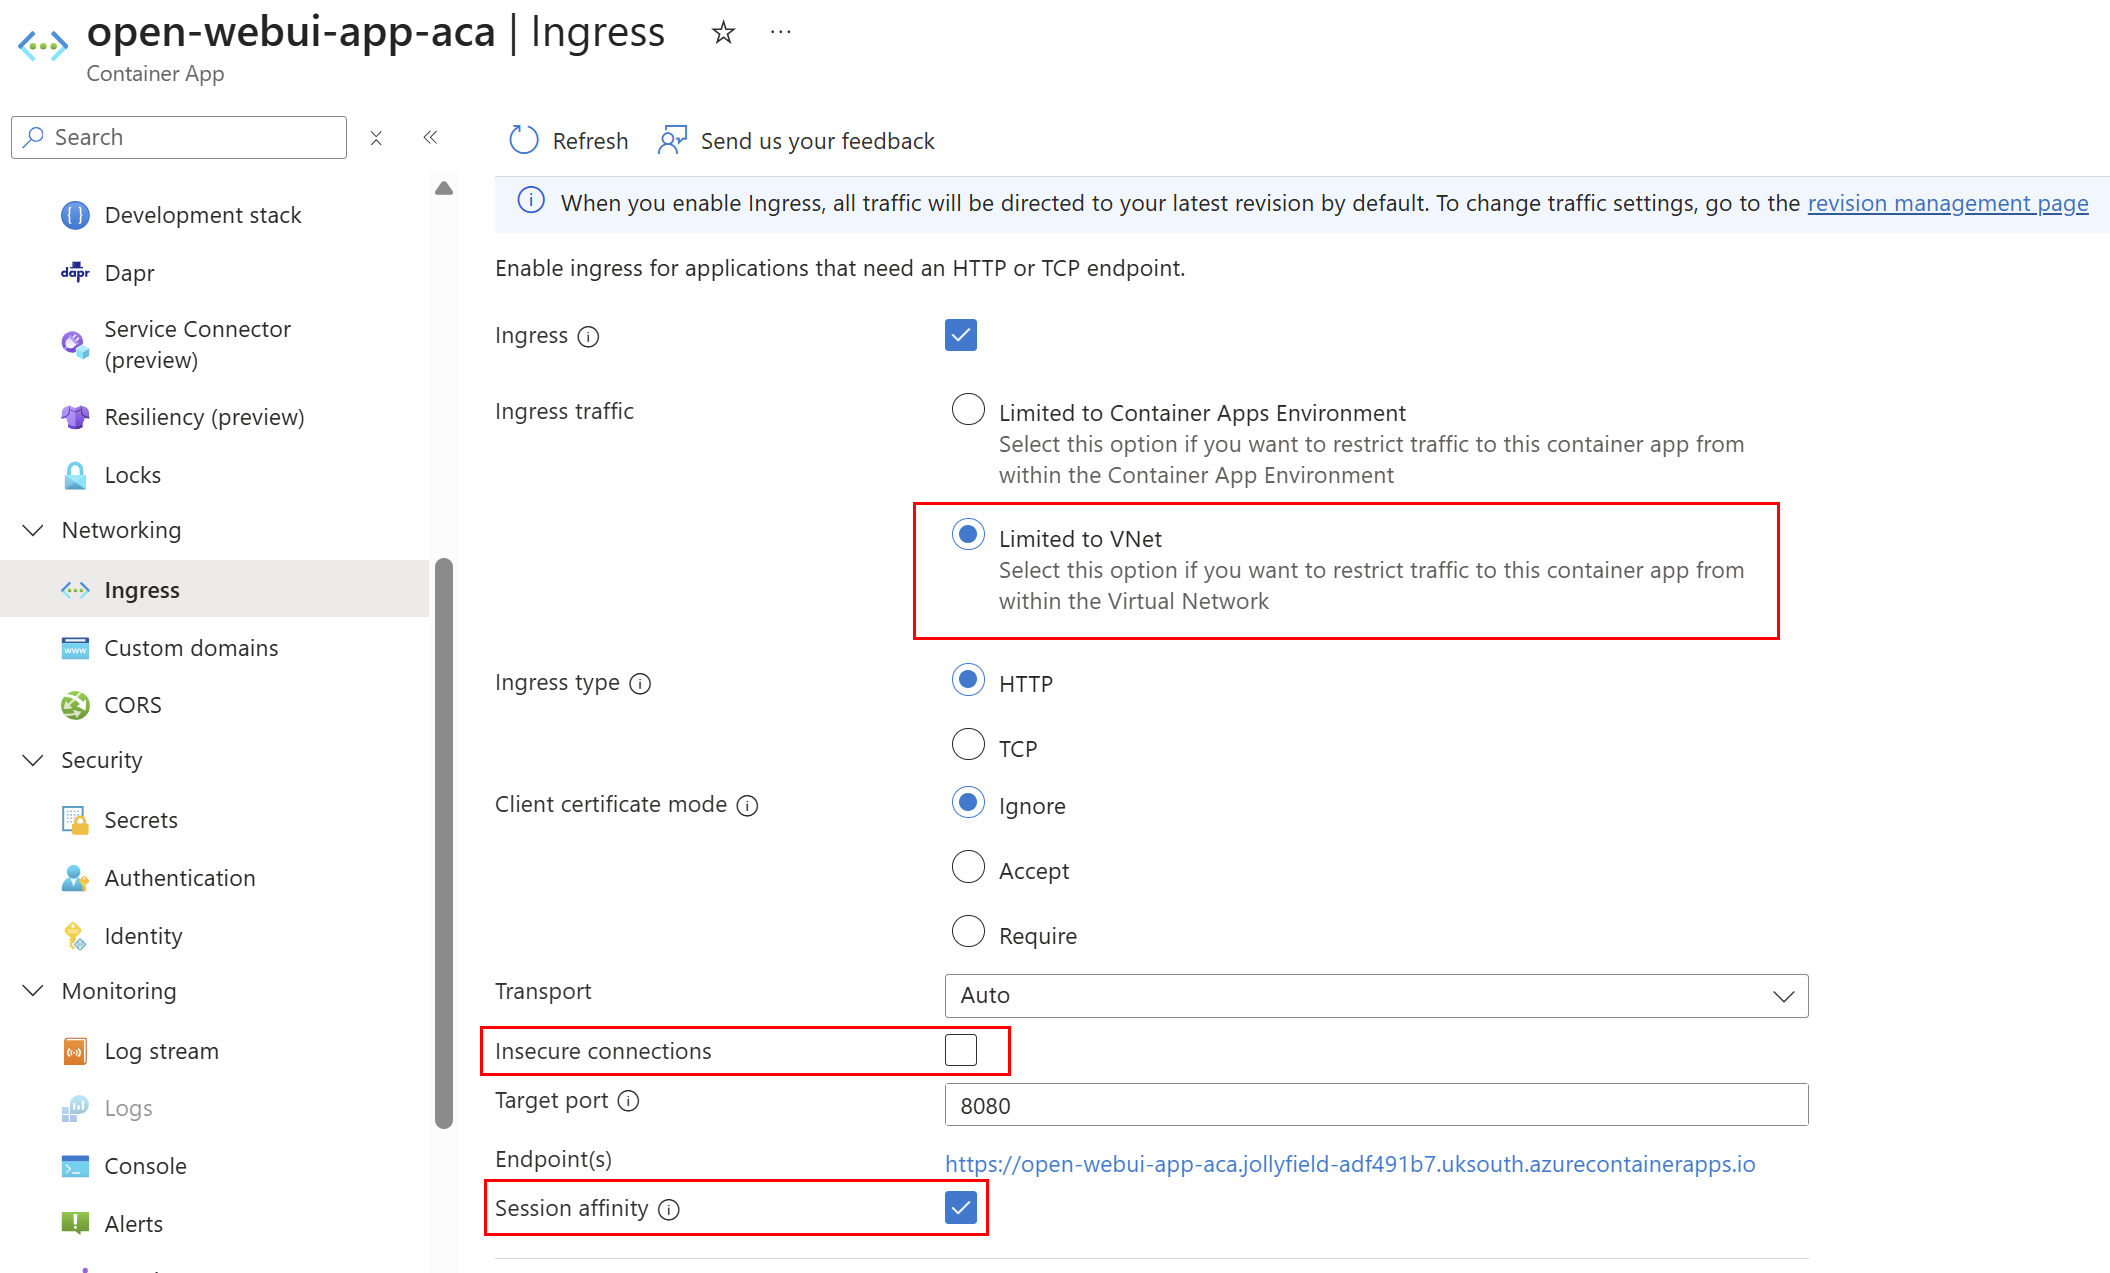Enable the Insecure connections checkbox
2110x1273 pixels.
click(x=960, y=1050)
